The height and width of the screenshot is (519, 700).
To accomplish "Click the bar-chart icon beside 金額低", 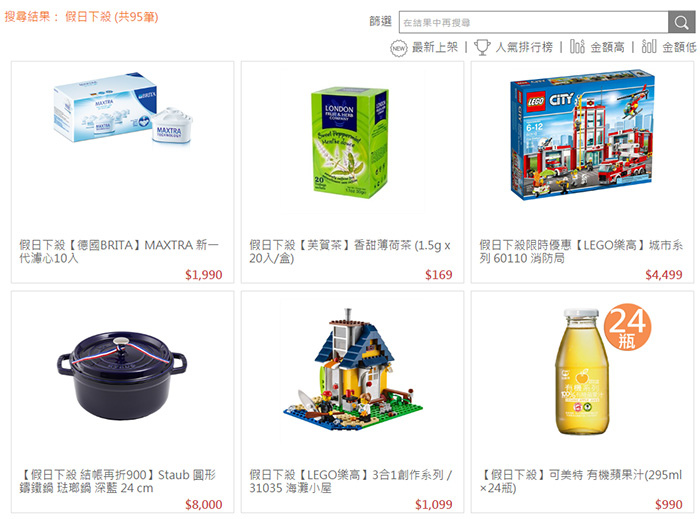I will 649,46.
